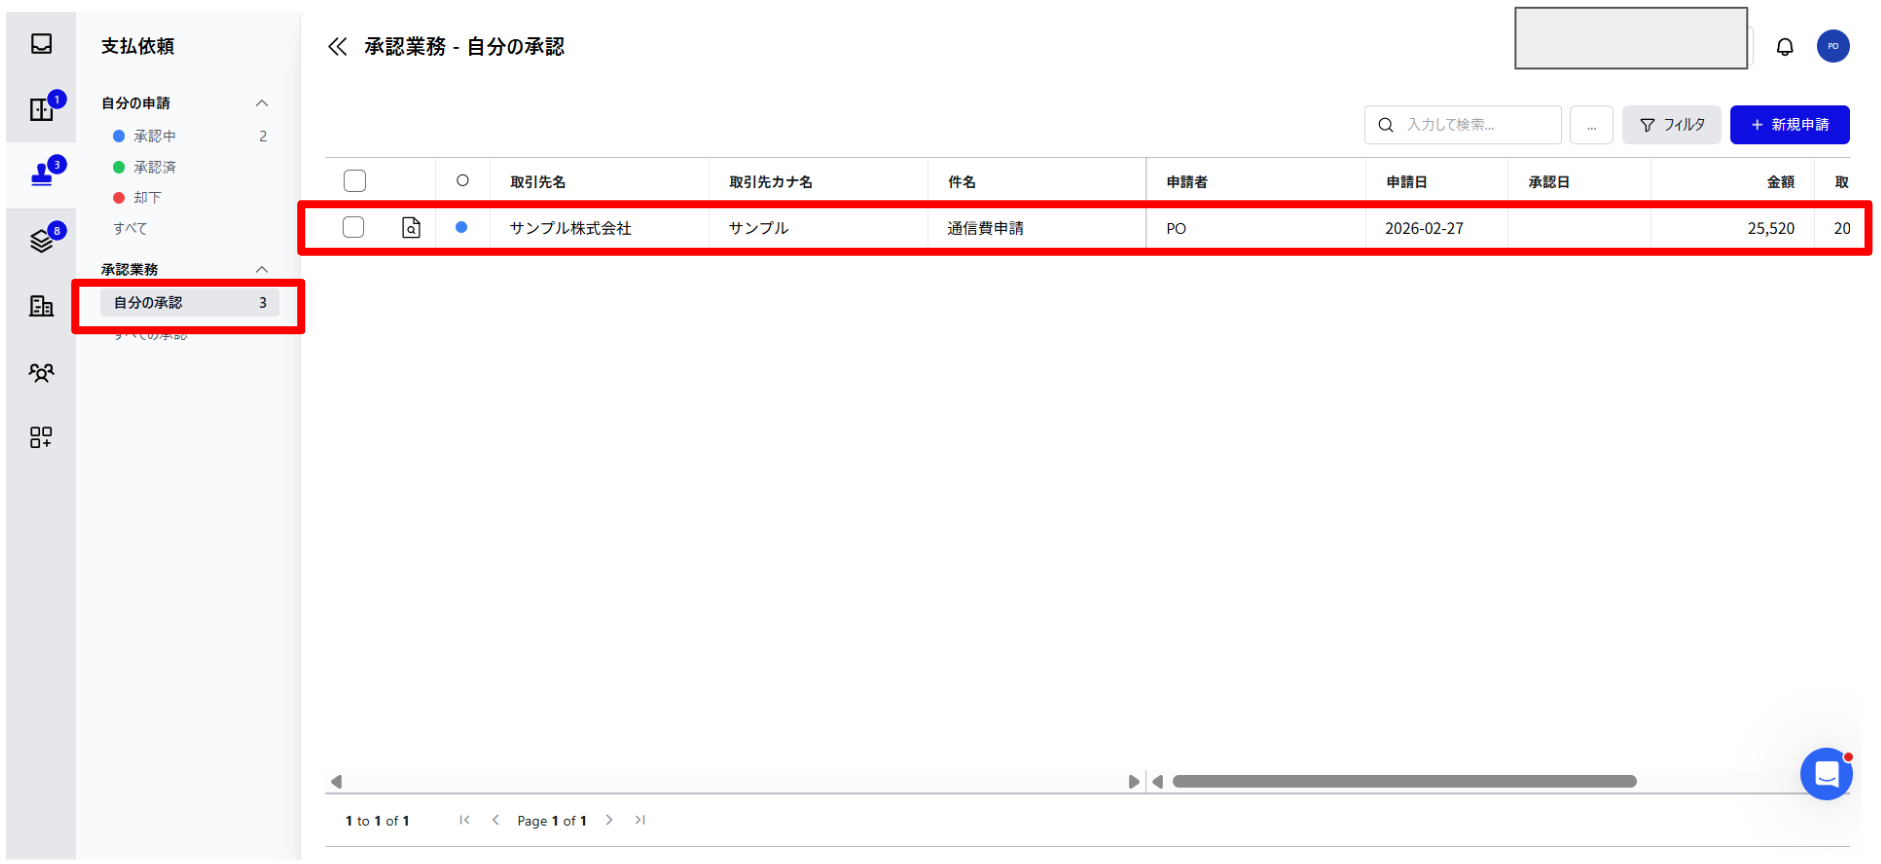1881x864 pixels.
Task: Click the PO applicant cell
Action: (x=1176, y=228)
